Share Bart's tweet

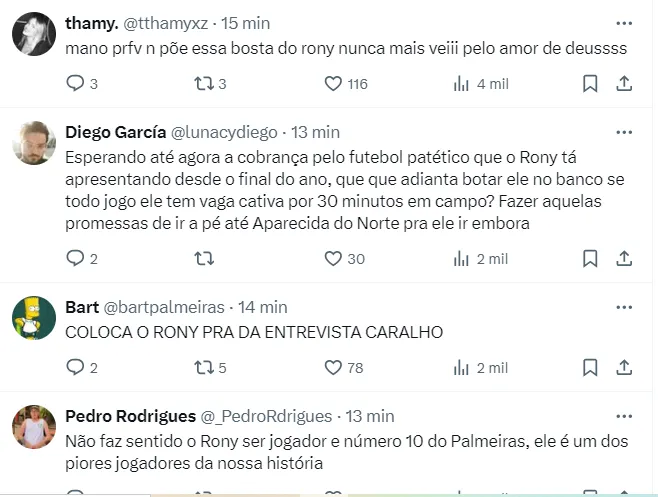point(623,368)
